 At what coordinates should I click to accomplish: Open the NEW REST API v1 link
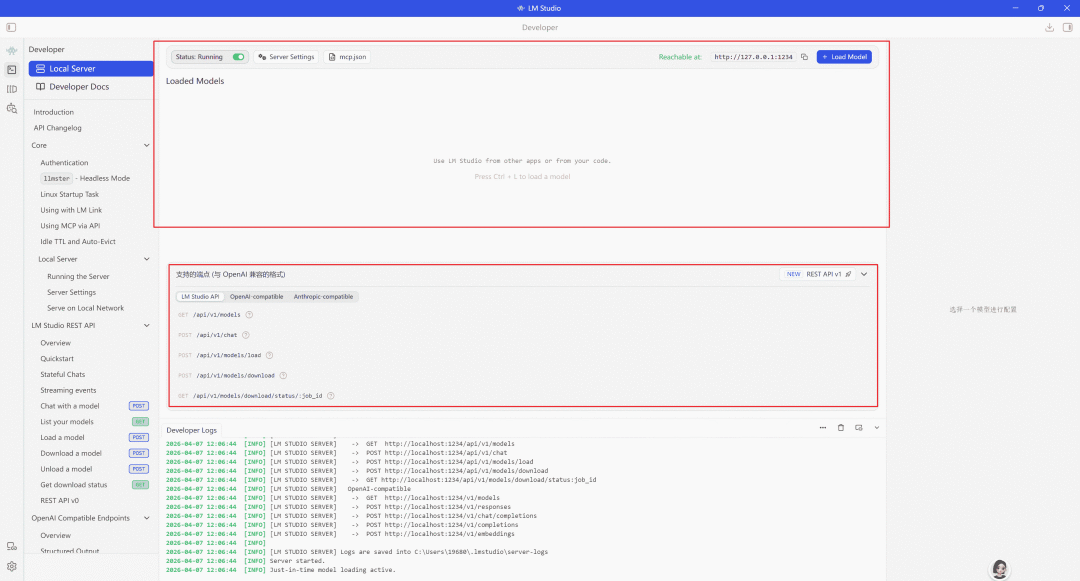tap(818, 274)
